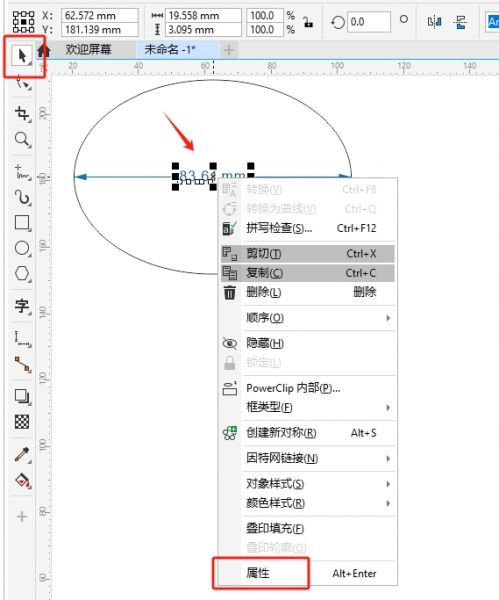Image resolution: width=499 pixels, height=600 pixels.
Task: Add a new document tab
Action: tap(229, 50)
